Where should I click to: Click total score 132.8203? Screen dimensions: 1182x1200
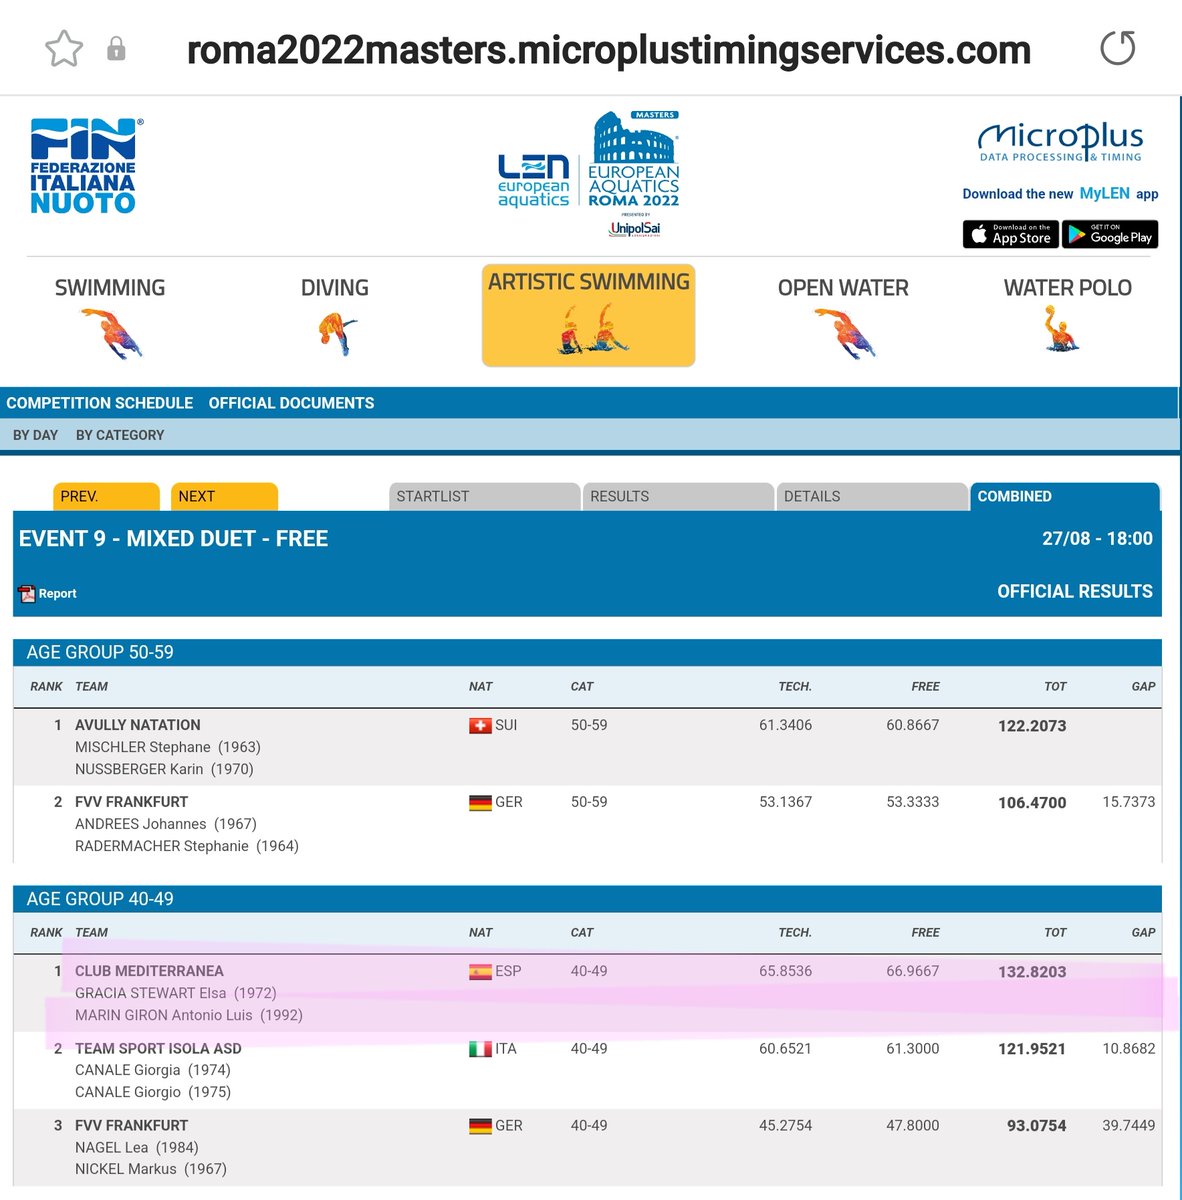(1032, 972)
